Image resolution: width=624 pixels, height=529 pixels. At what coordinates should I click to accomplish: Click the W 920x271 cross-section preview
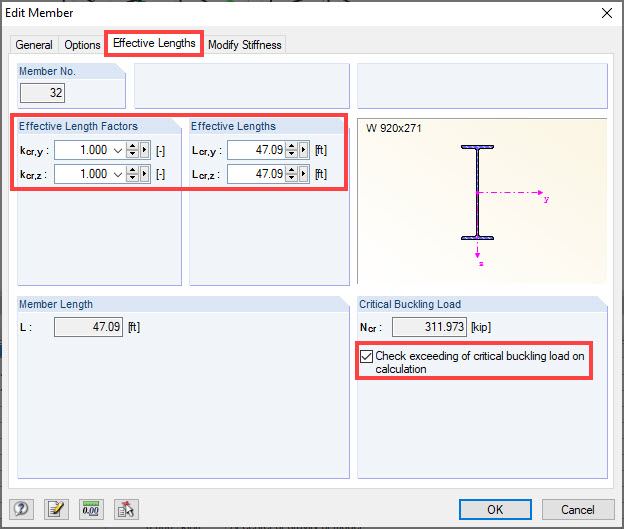click(482, 201)
